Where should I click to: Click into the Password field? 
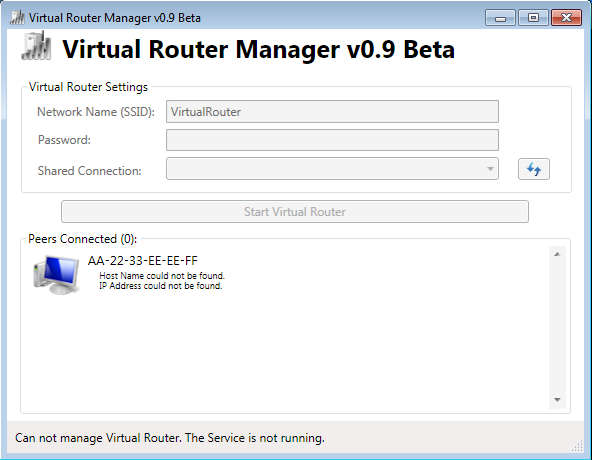pos(332,140)
